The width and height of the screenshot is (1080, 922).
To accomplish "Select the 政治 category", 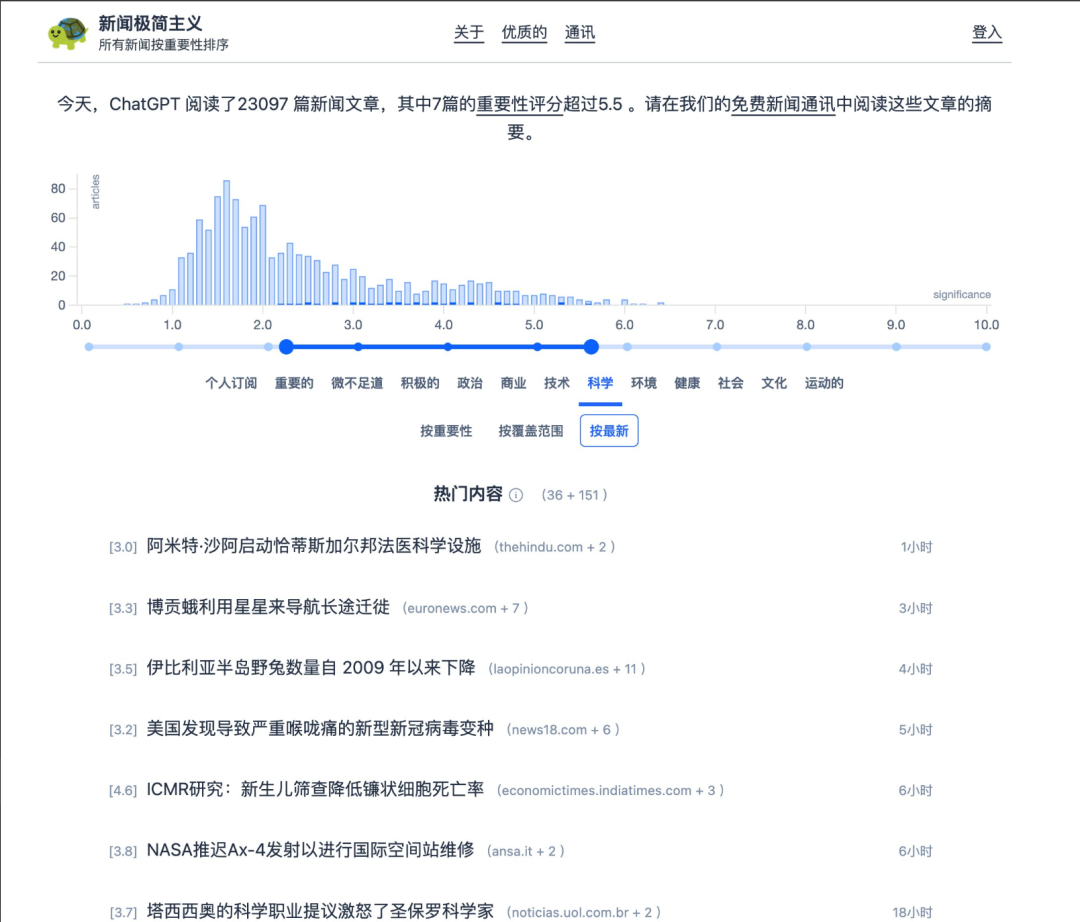I will pos(470,383).
